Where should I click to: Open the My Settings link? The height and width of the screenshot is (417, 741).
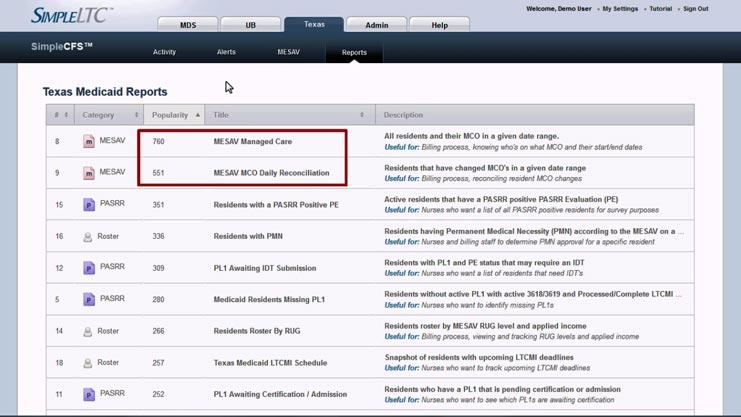pyautogui.click(x=620, y=9)
